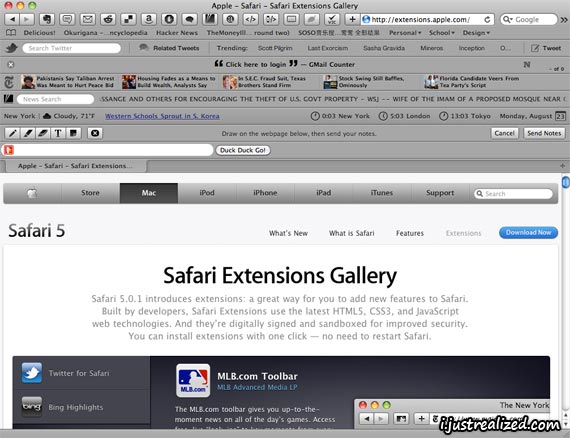
Task: Open the Evernote elephant toolbar icon
Action: coord(47,19)
